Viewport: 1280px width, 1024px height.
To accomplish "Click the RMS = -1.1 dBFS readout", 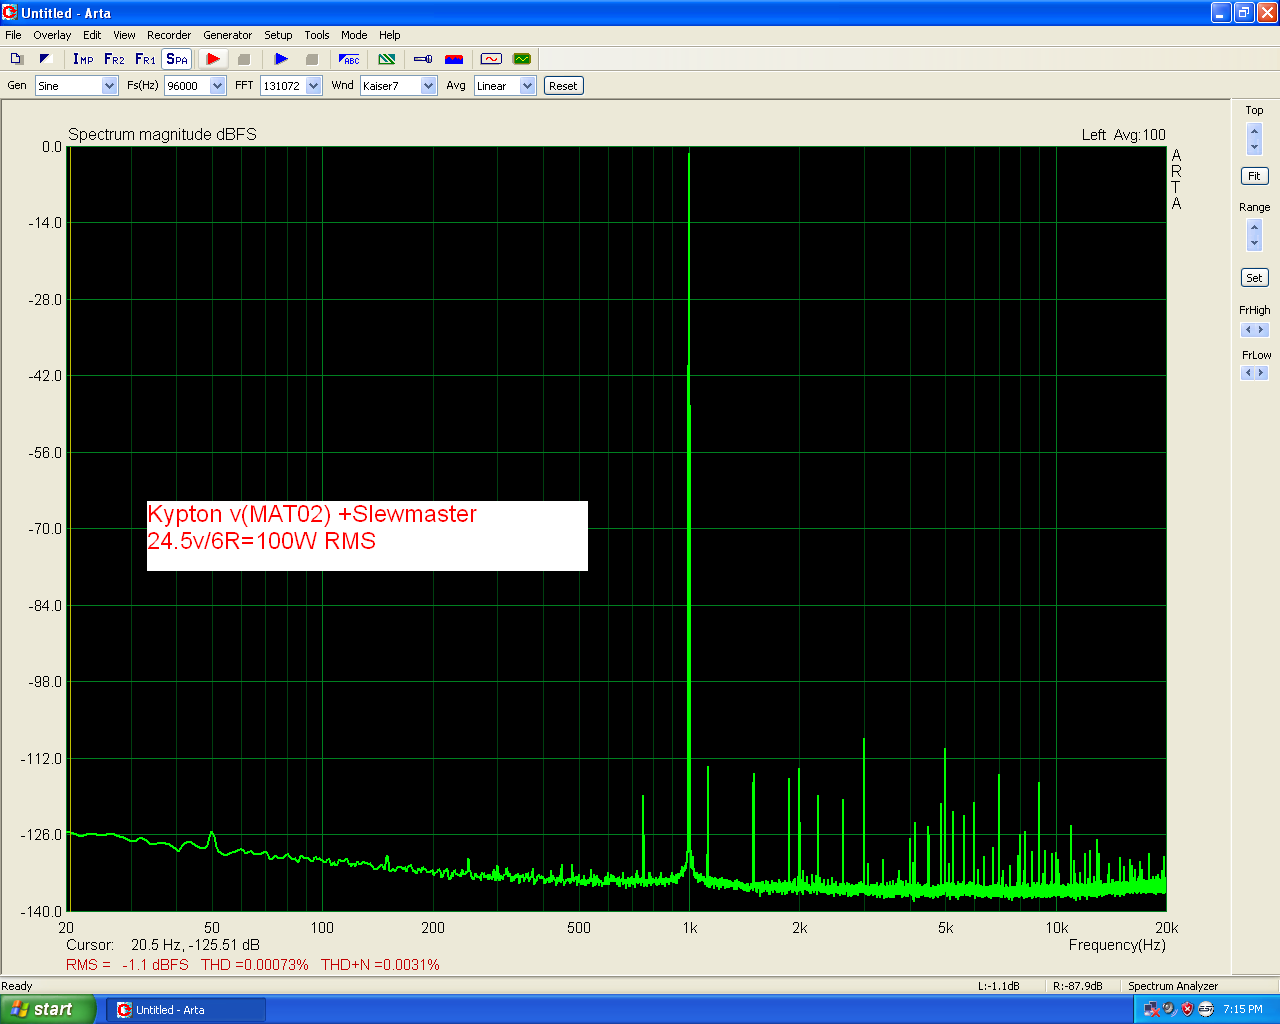I will [x=127, y=965].
